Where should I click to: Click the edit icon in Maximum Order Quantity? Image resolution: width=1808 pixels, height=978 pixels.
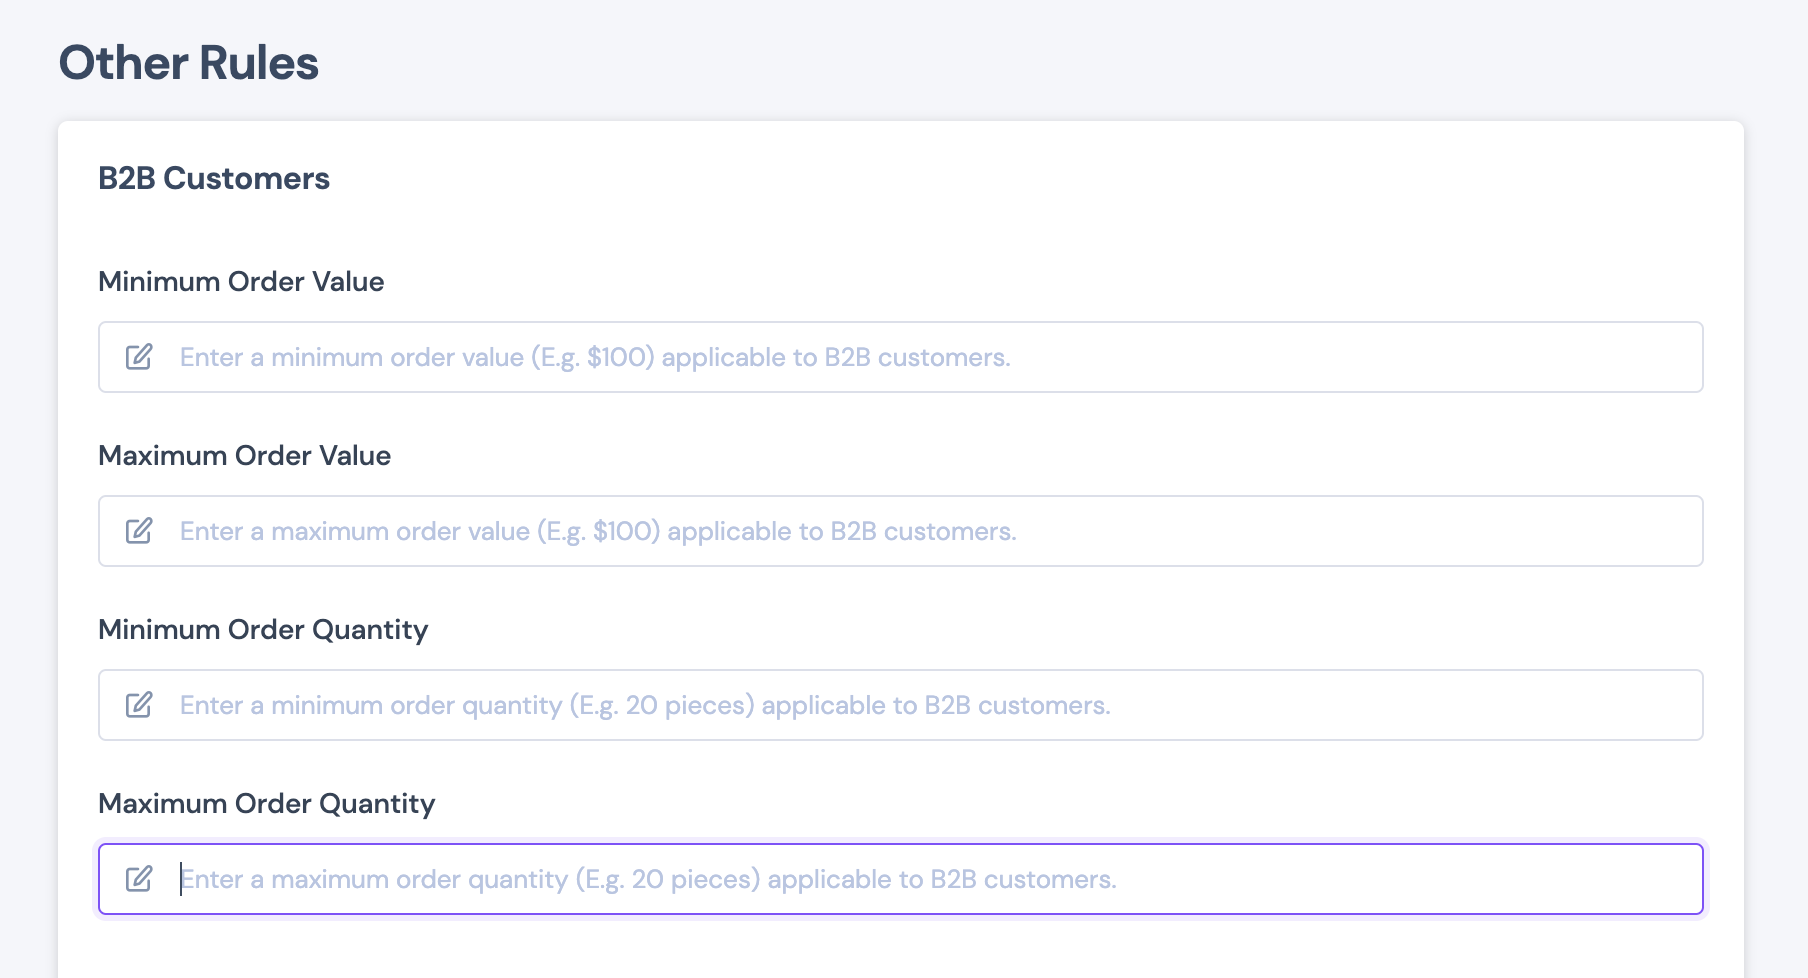tap(139, 879)
